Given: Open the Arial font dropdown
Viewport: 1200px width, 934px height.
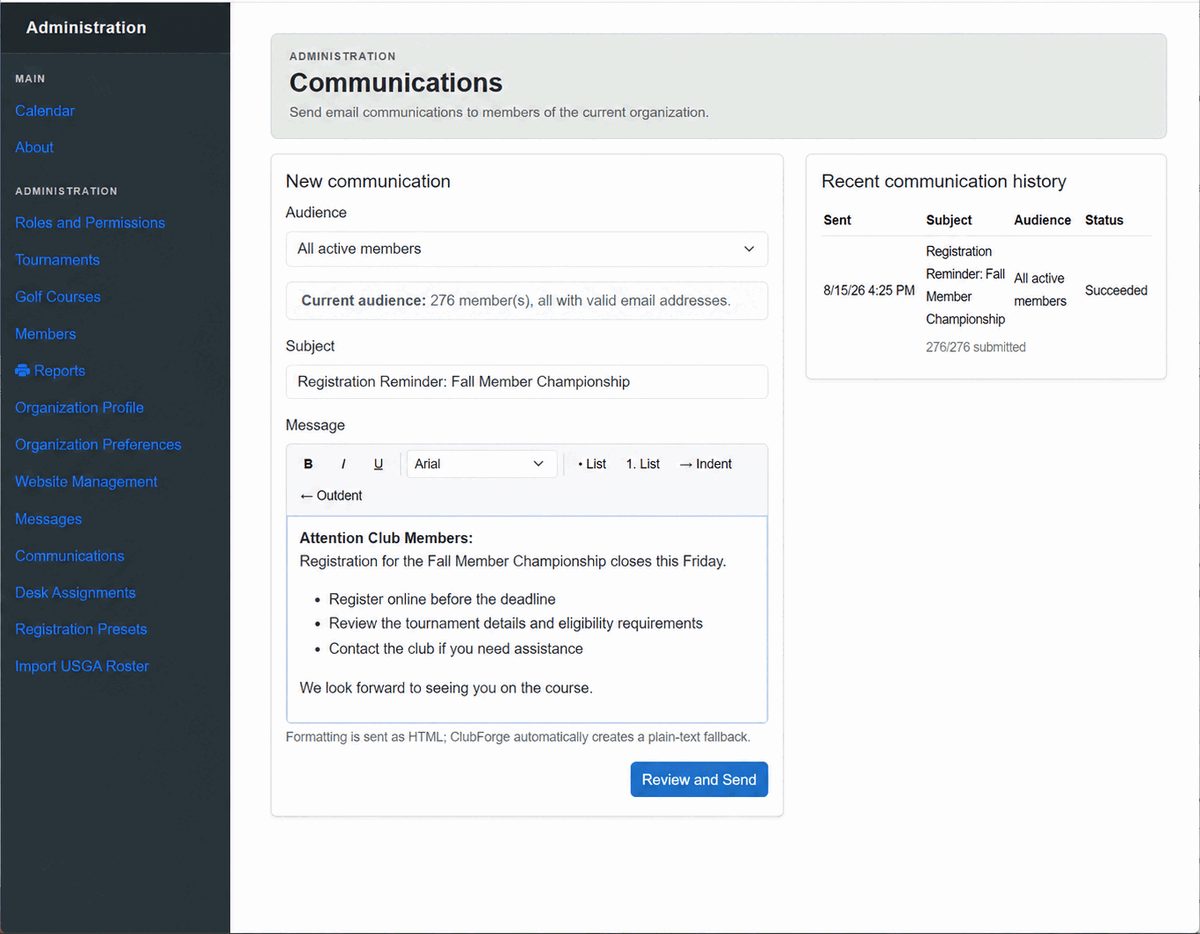Looking at the screenshot, I should (481, 464).
